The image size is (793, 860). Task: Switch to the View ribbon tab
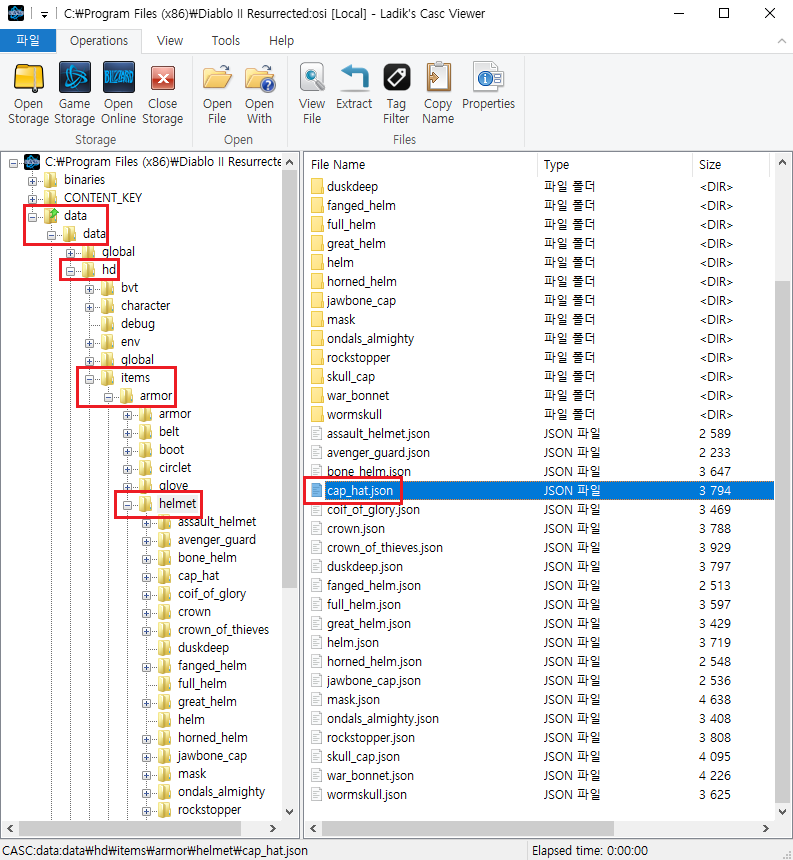170,41
